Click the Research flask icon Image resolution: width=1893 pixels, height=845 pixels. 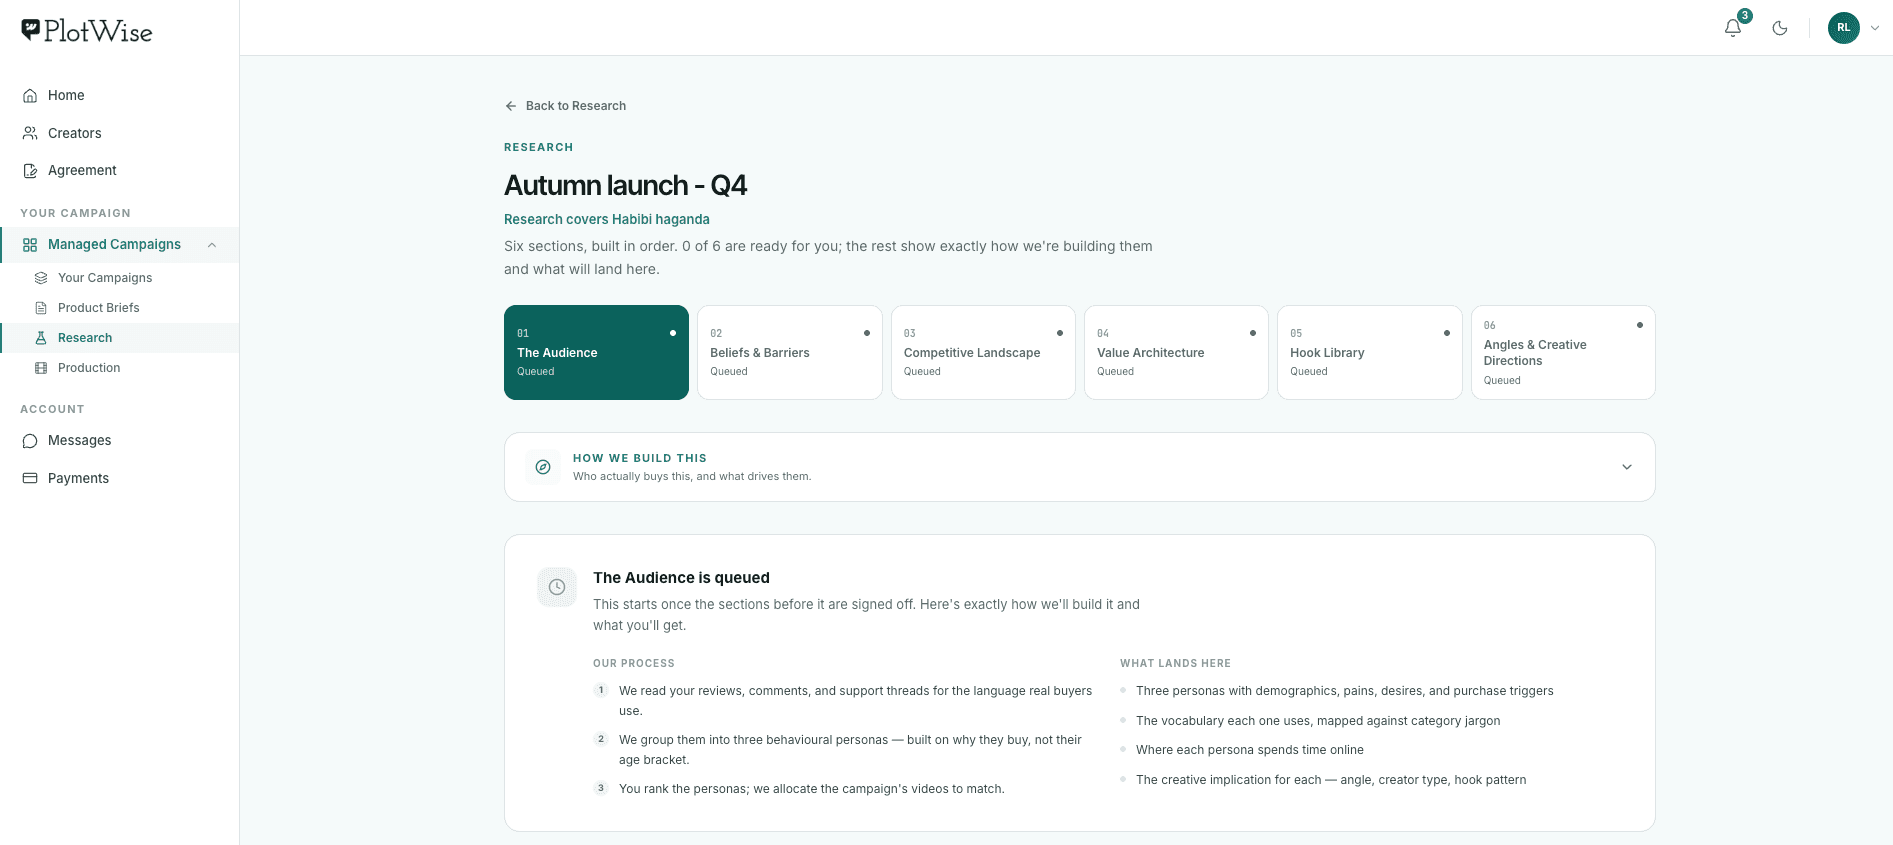point(41,338)
